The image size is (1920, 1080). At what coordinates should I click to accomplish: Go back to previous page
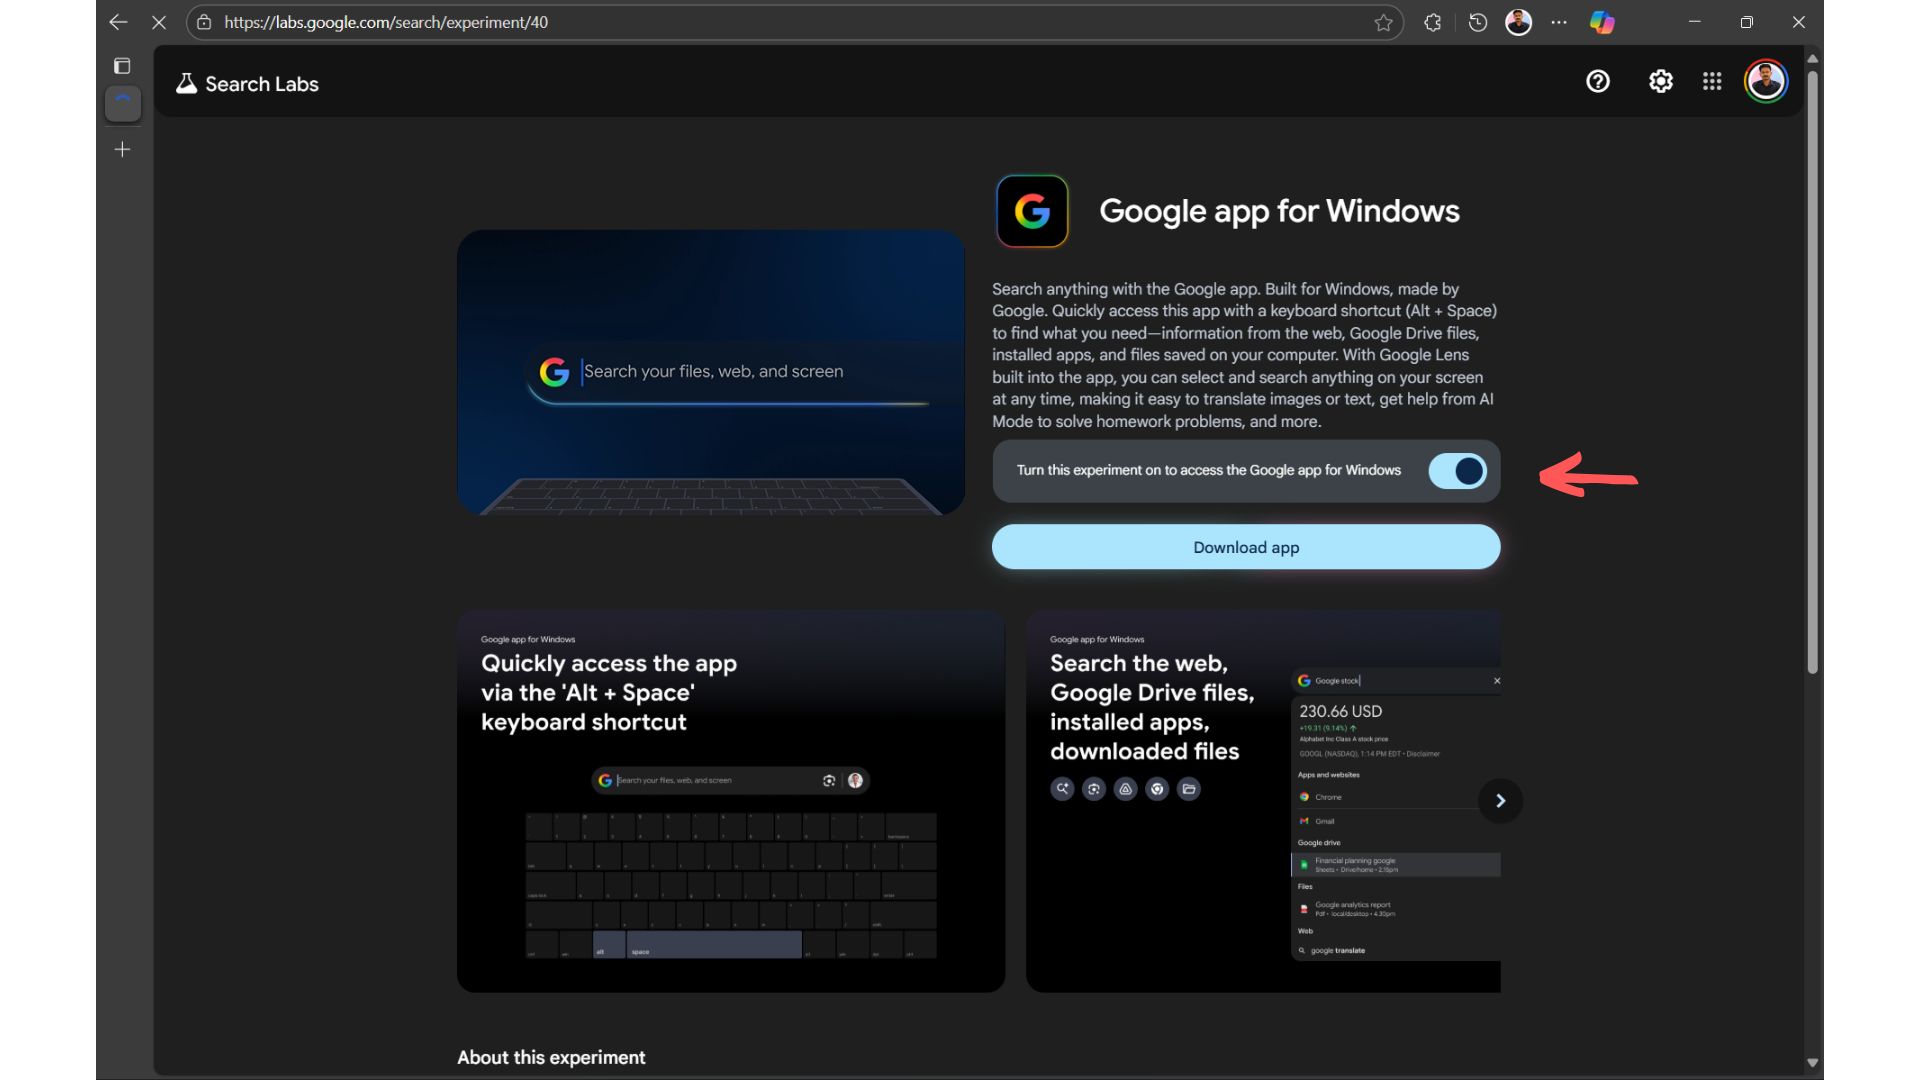point(118,22)
